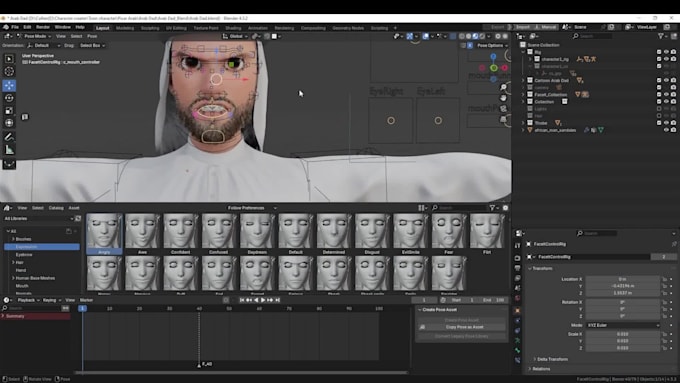This screenshot has width=680, height=383.
Task: Open the Pose Options popover
Action: pos(491,46)
